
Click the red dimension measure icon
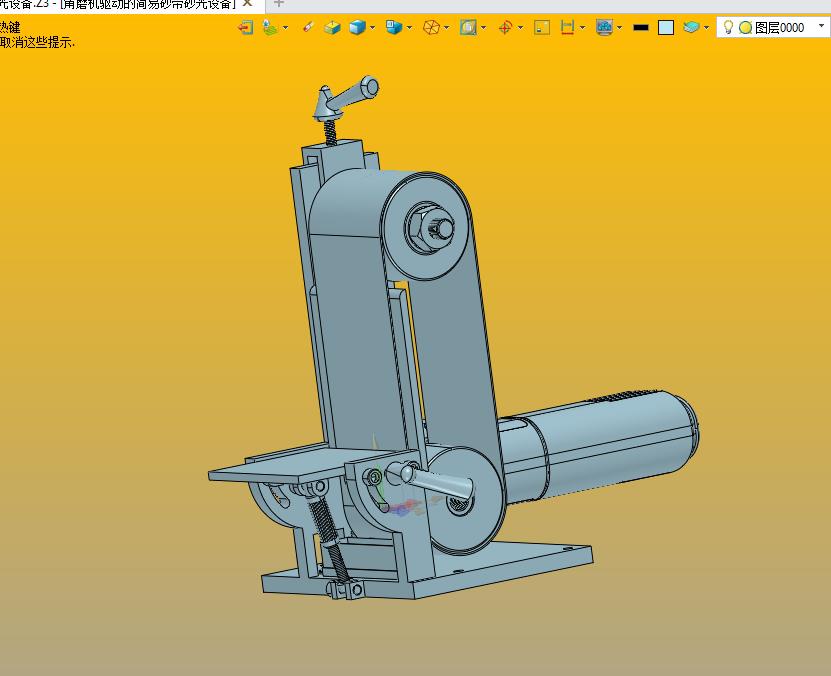(568, 27)
